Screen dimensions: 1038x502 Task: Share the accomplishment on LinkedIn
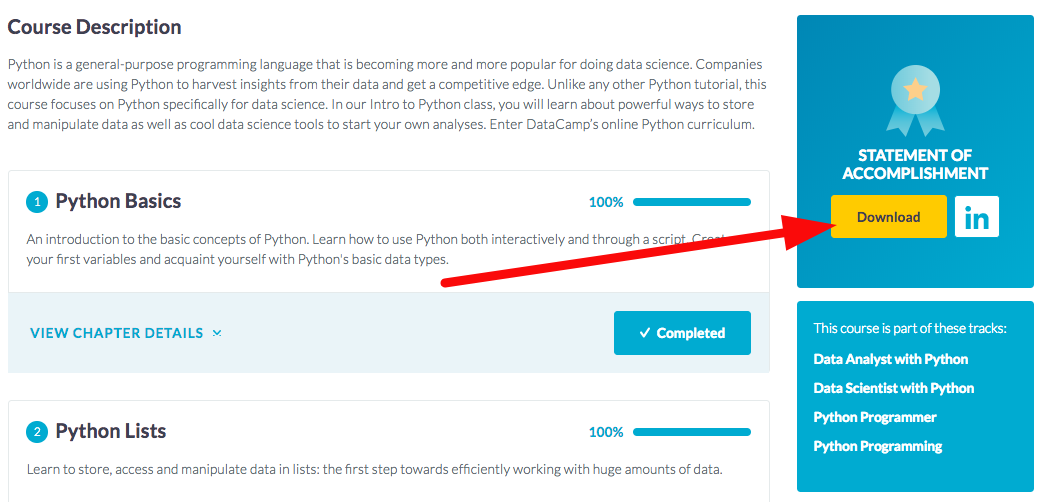[976, 217]
